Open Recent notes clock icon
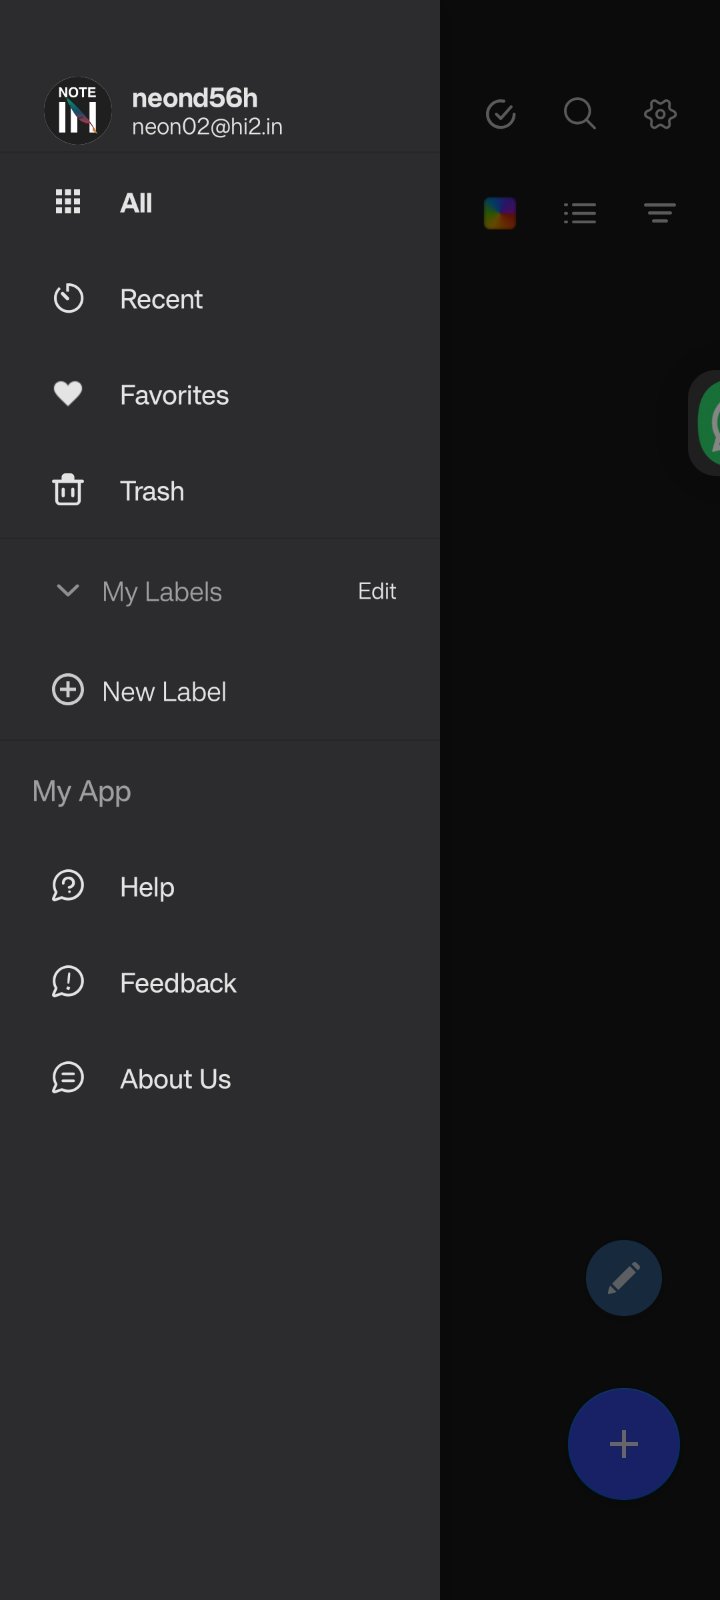The image size is (720, 1600). 68,298
